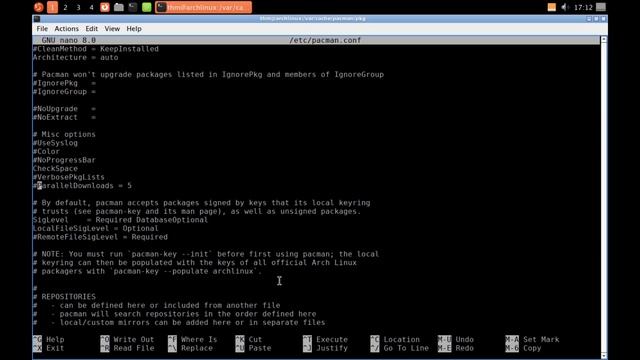
Task: Click the 'M-A Set Mark' shortcut label
Action: coord(533,340)
